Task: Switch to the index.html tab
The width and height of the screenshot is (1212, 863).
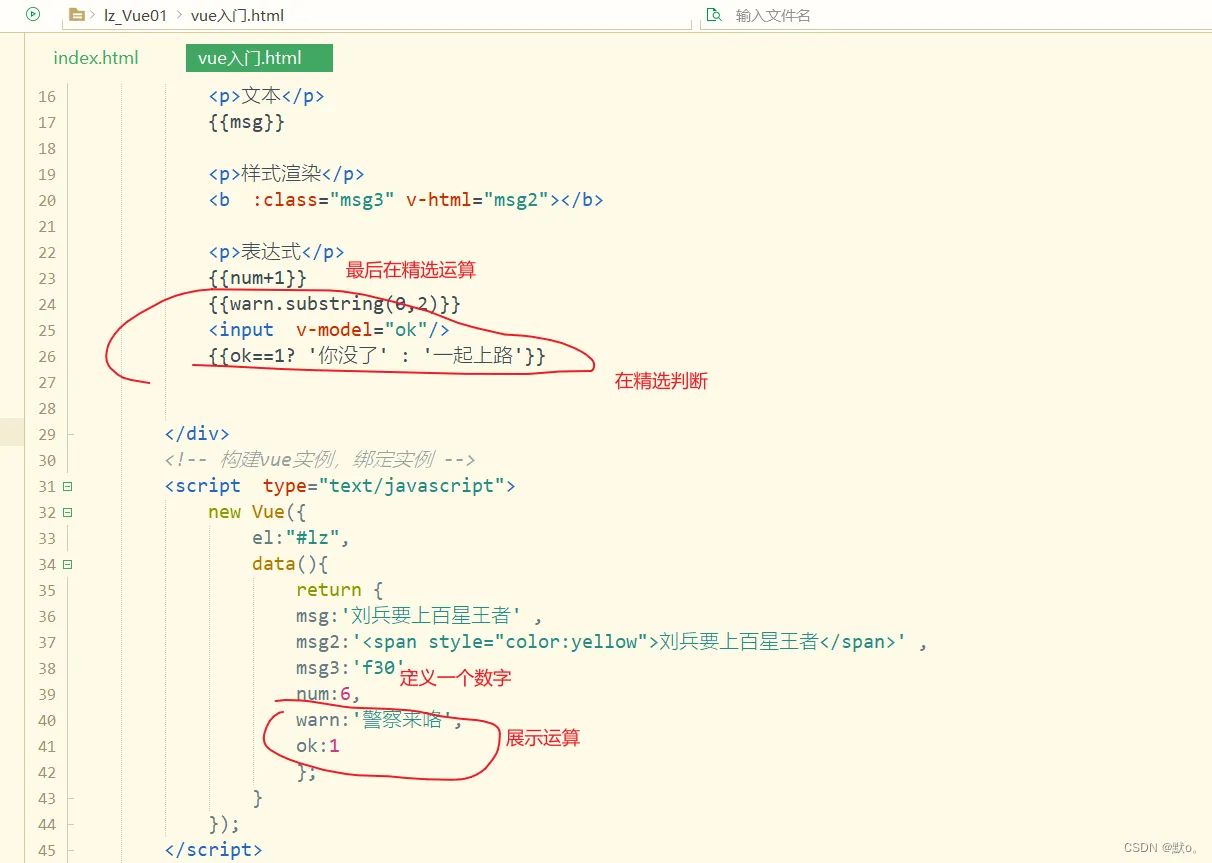Action: pyautogui.click(x=96, y=58)
